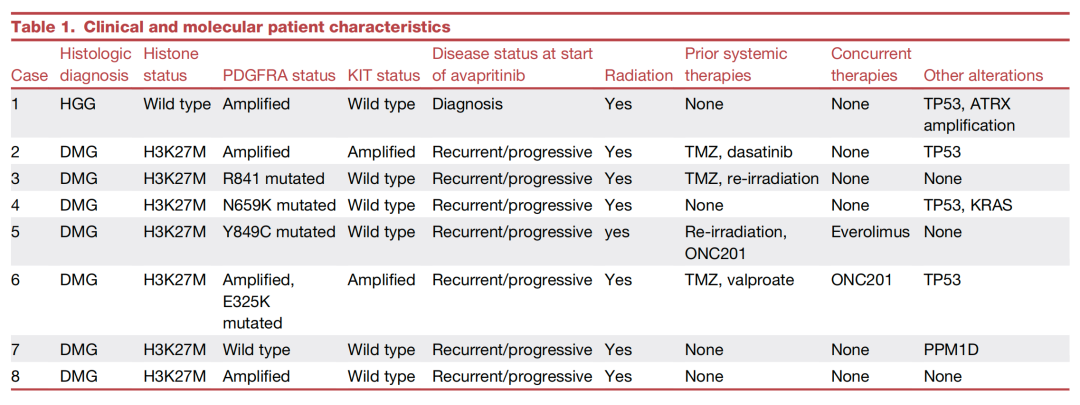
Task: Select the Y849C mutated cell
Action: point(279,232)
